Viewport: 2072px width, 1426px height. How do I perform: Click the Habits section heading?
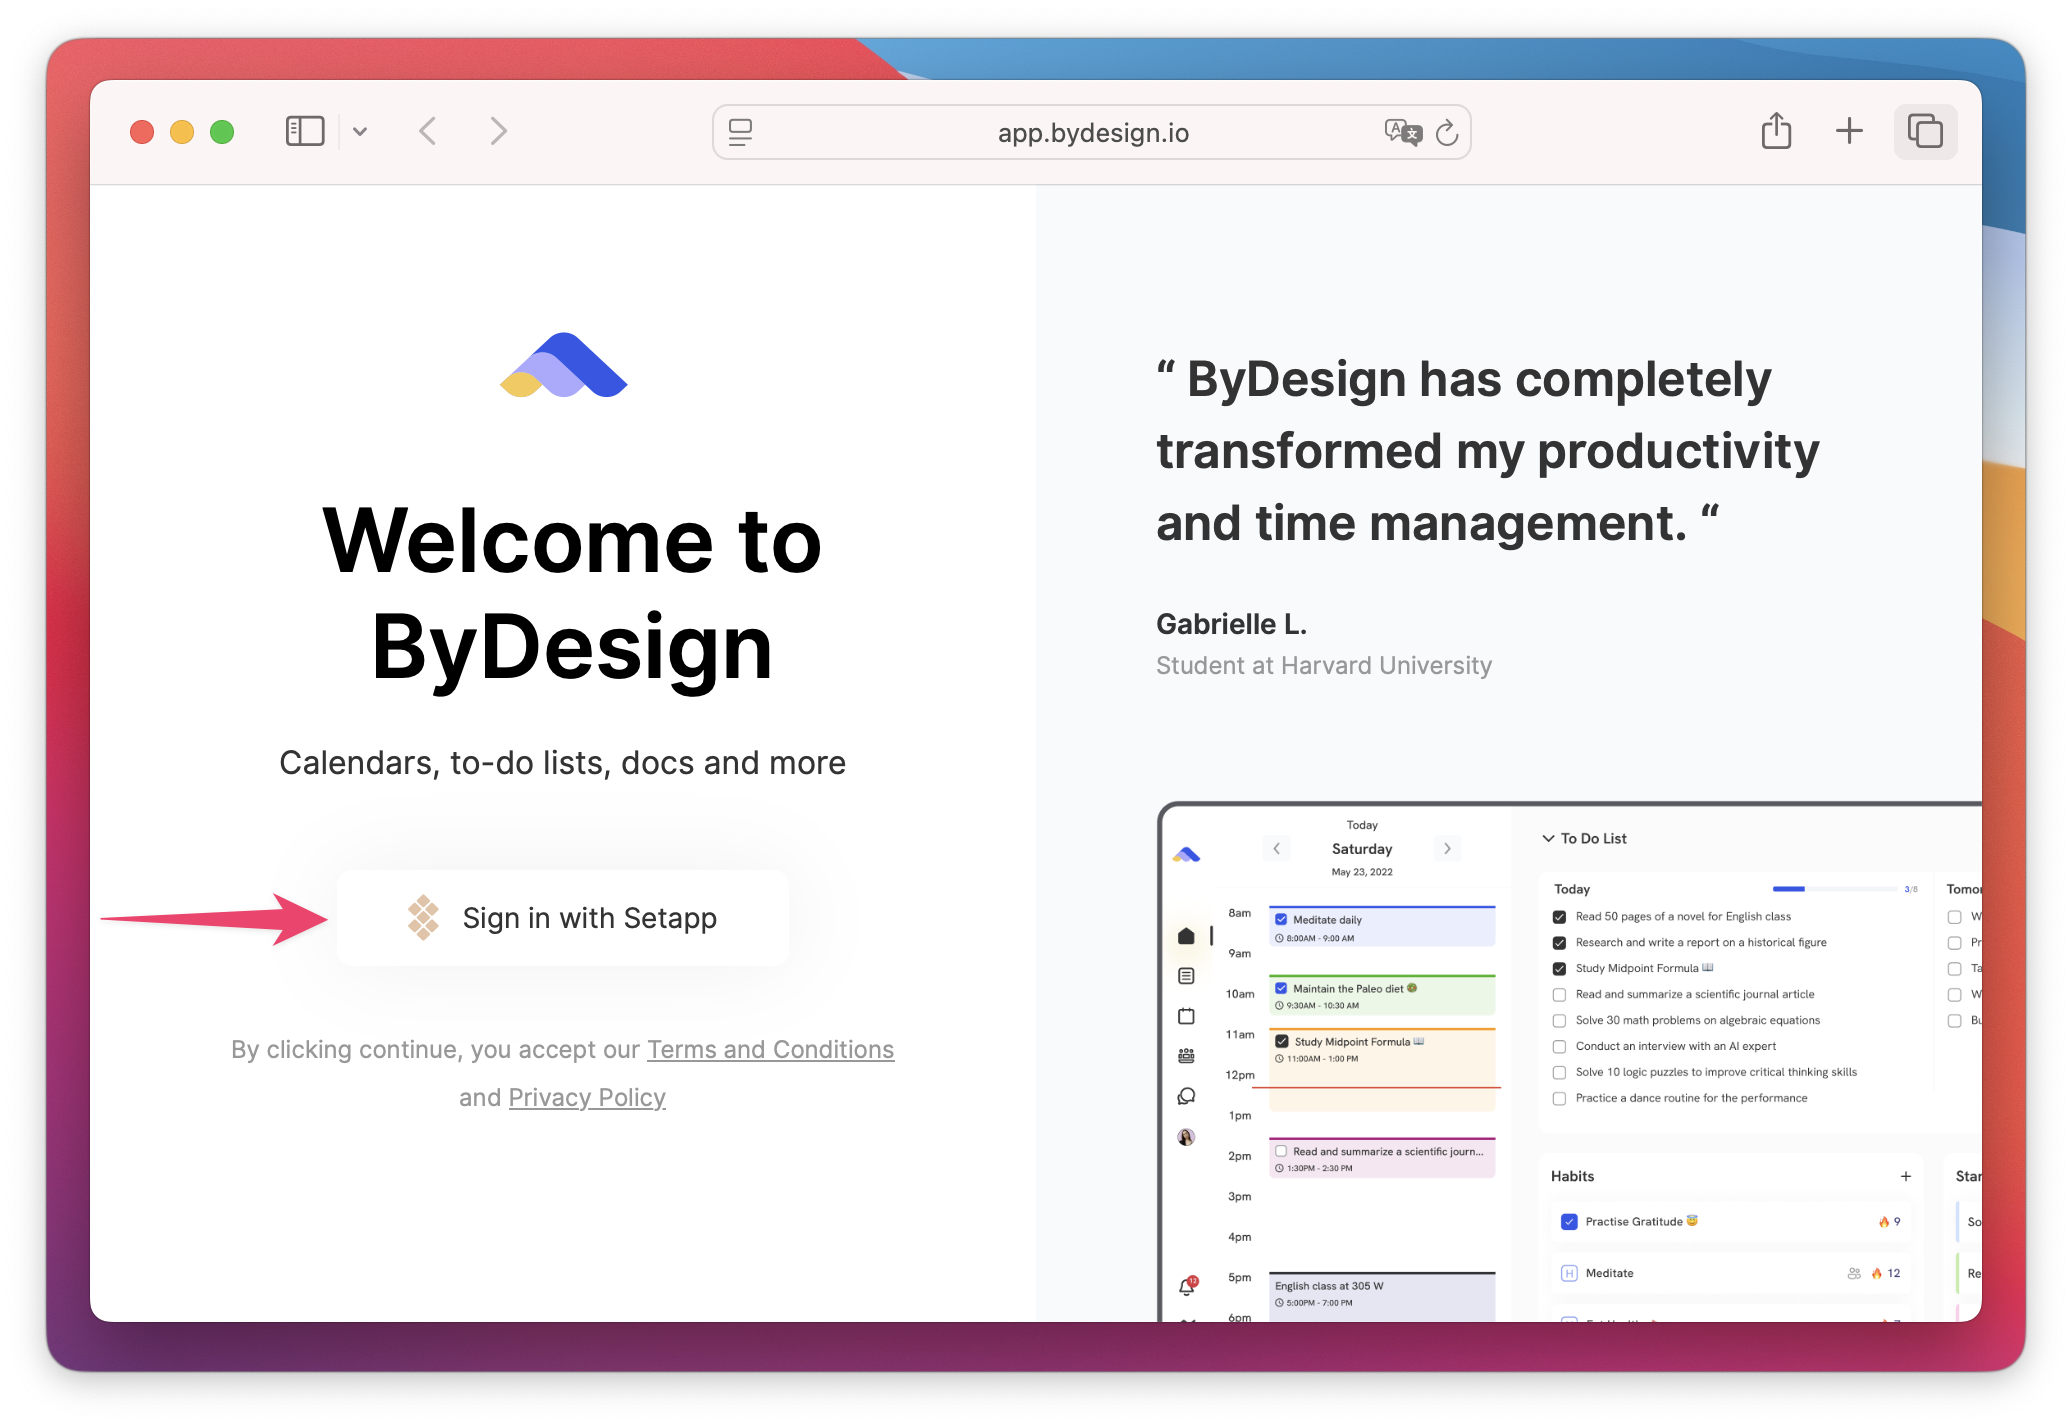1572,1176
